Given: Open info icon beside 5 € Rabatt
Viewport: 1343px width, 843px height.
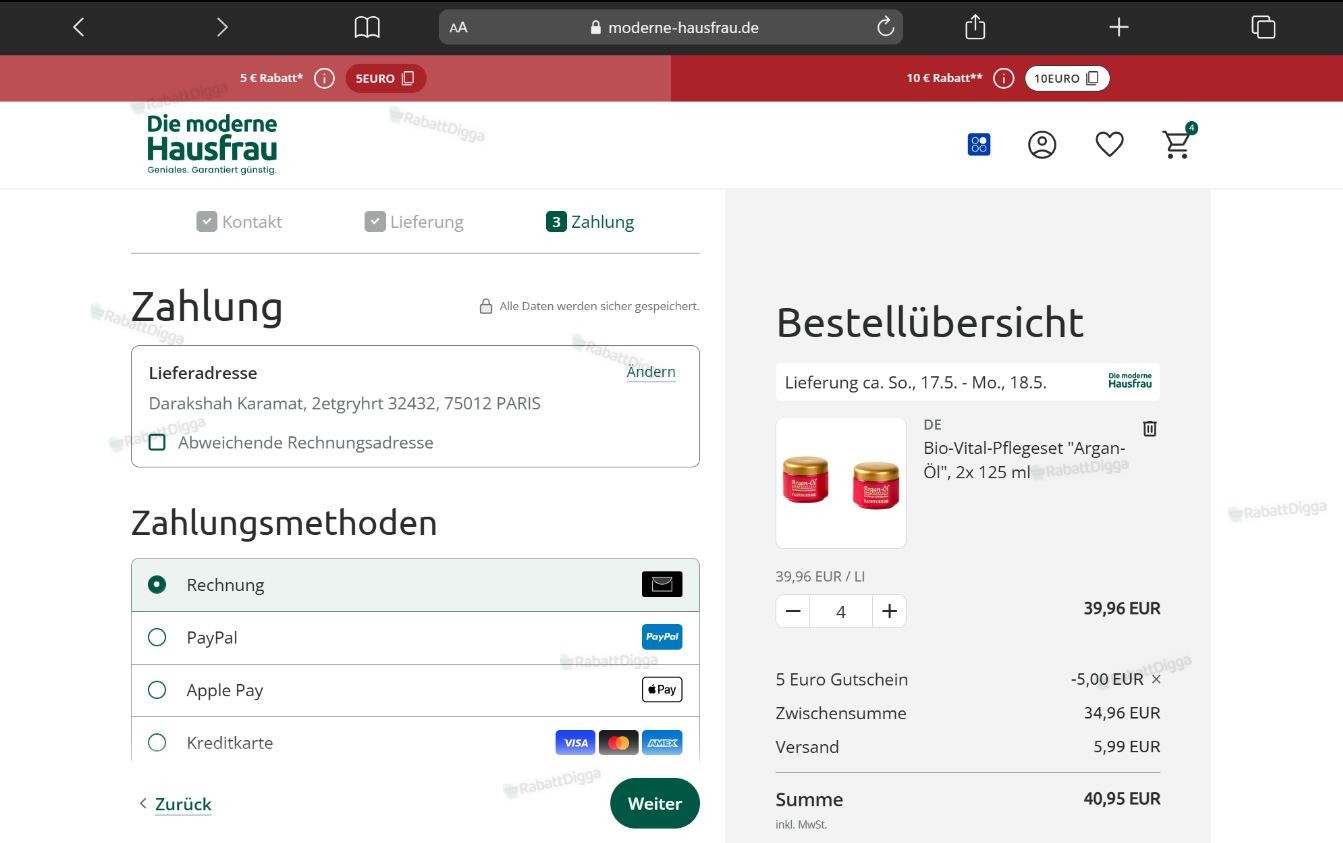Looking at the screenshot, I should (x=324, y=78).
